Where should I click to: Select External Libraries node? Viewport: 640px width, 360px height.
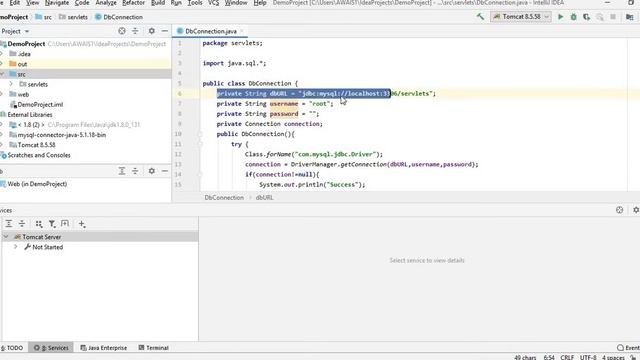click(x=29, y=115)
